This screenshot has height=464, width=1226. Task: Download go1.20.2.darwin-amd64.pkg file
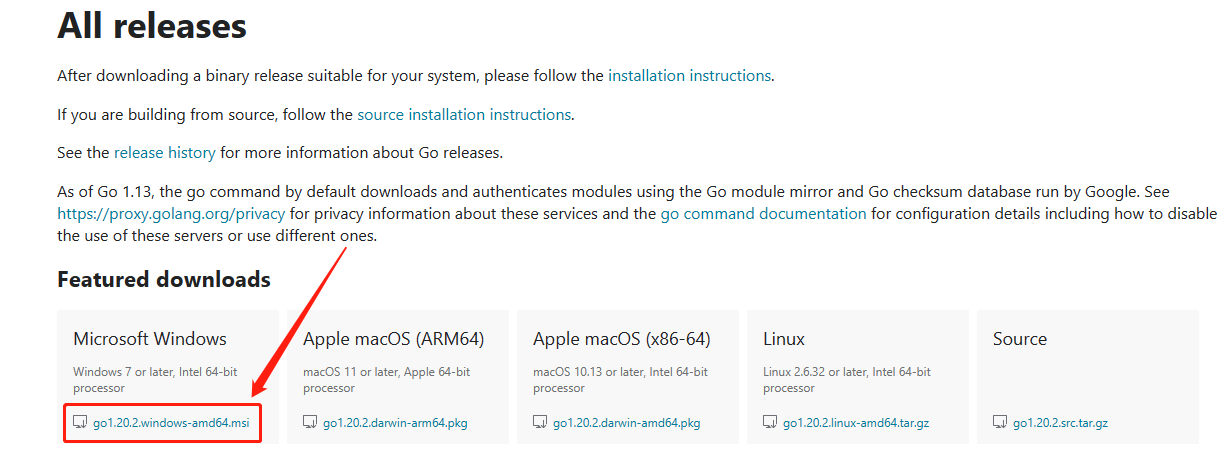[626, 423]
